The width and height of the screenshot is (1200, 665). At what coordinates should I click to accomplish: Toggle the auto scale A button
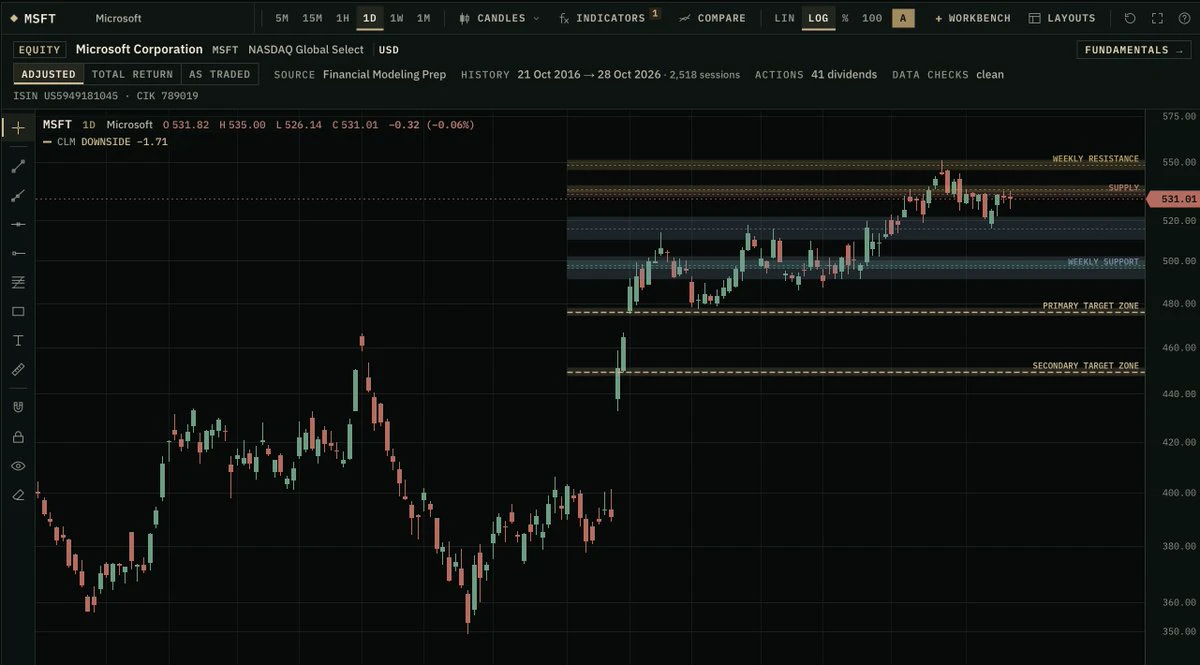(903, 18)
